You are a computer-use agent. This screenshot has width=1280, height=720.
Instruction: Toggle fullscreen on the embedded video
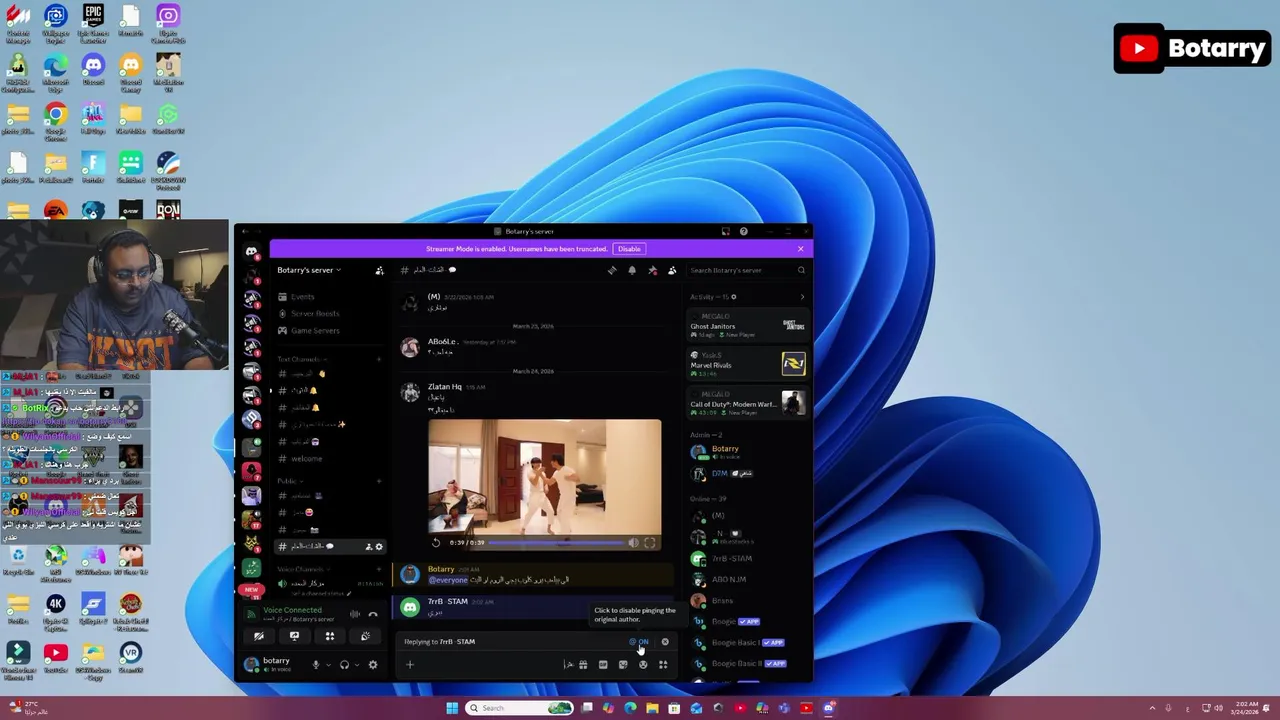[x=650, y=542]
